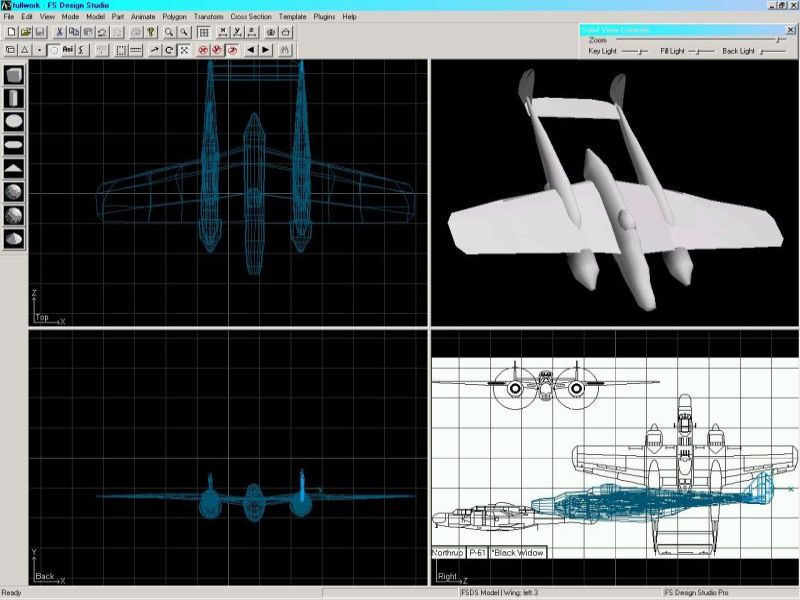This screenshot has width=800, height=600.
Task: Open the Polygon menu
Action: (176, 17)
